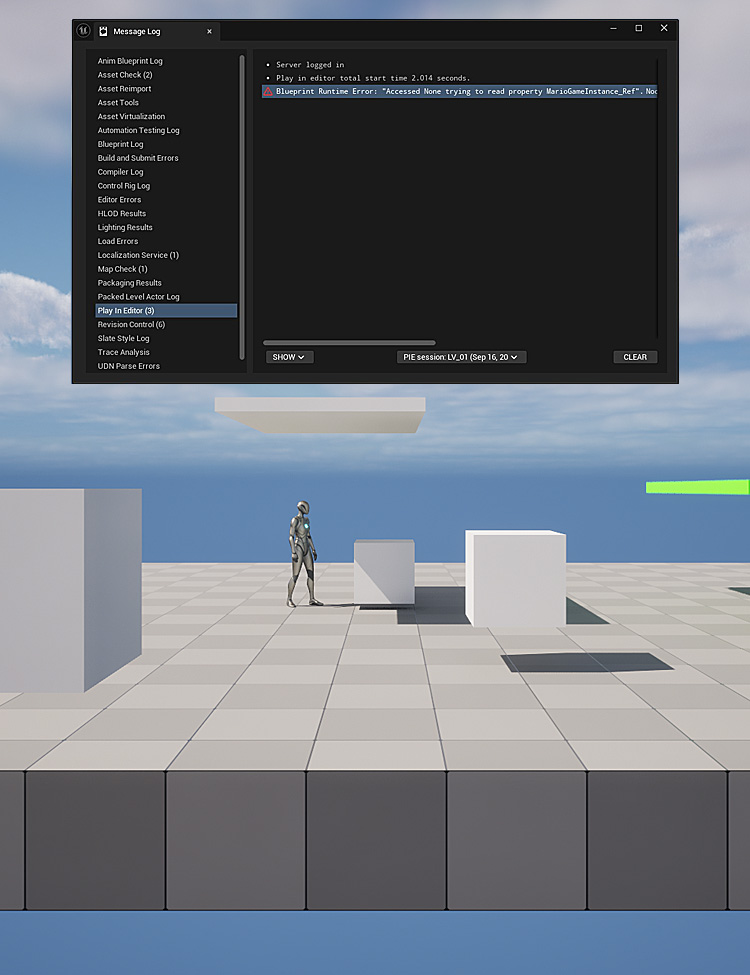The image size is (750, 975).
Task: Select the Compiler Log category
Action: [x=120, y=172]
